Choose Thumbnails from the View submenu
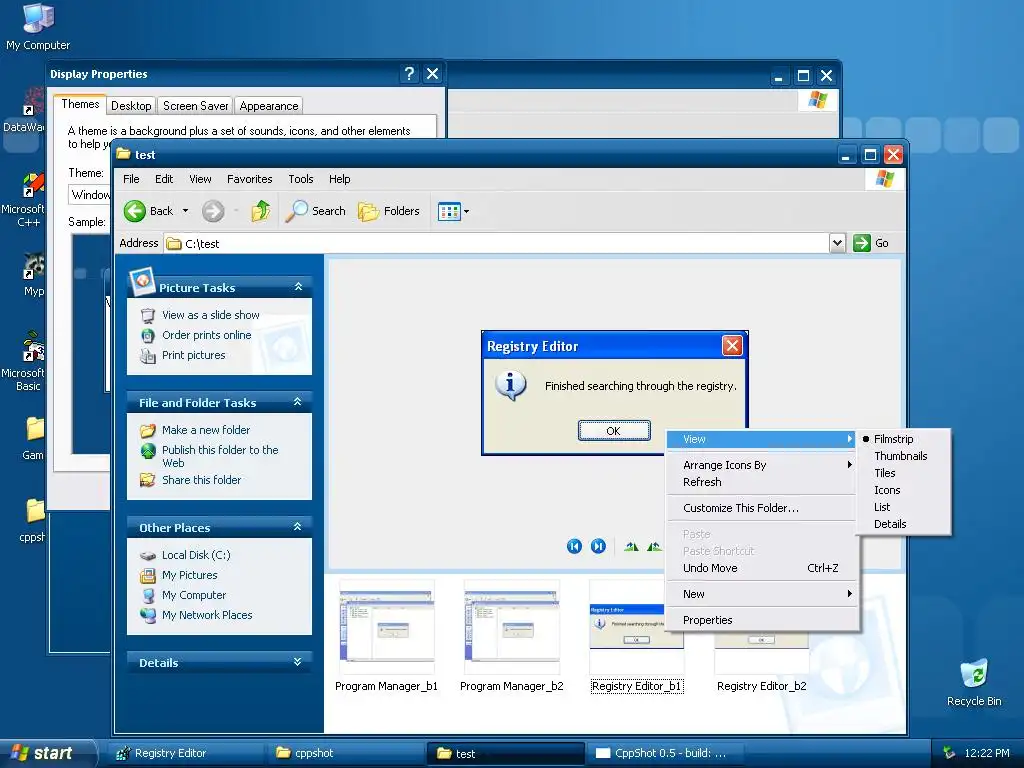The width and height of the screenshot is (1024, 768). pyautogui.click(x=901, y=456)
